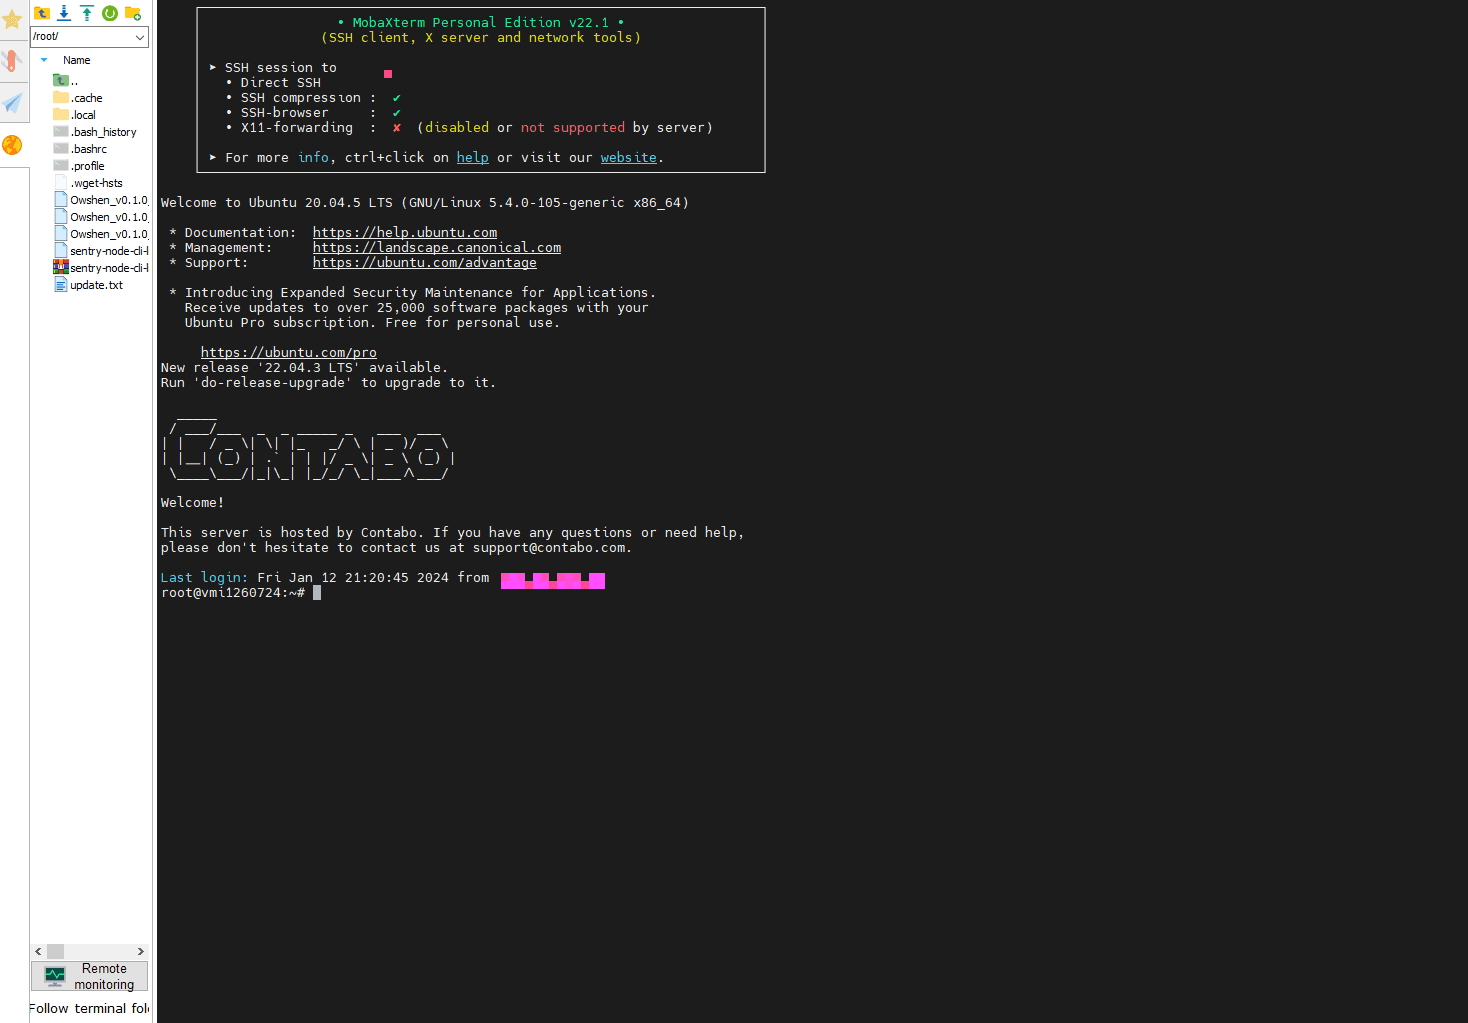Click the 'MobaXterm Personal Edition v22.1' title
Viewport: 1468px width, 1023px height.
pyautogui.click(x=481, y=23)
